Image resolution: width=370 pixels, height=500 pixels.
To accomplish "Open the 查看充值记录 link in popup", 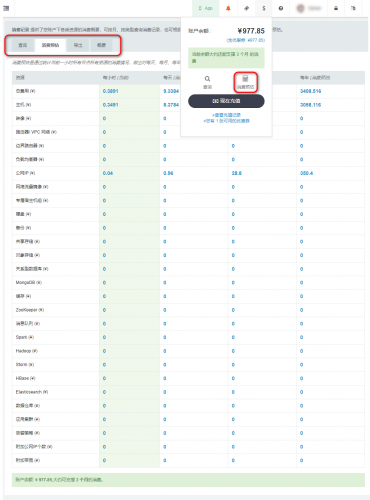I will tap(226, 115).
